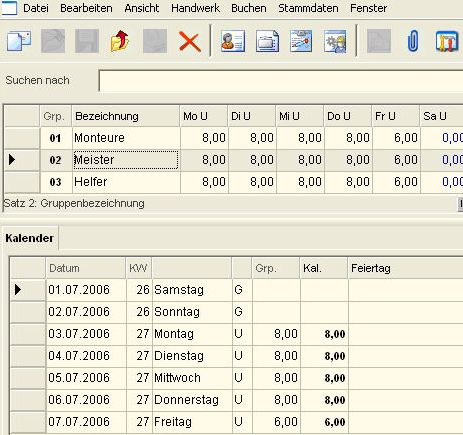Select the Kalender tab

coord(30,238)
